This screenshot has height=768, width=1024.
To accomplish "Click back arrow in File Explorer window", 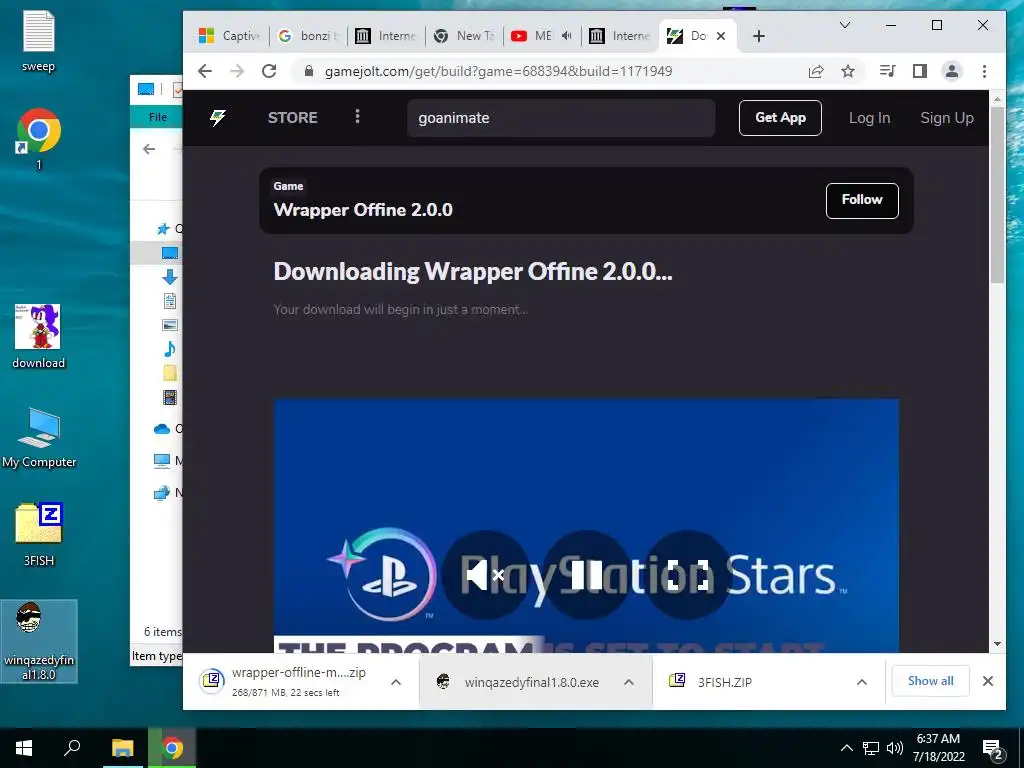I will tap(149, 149).
